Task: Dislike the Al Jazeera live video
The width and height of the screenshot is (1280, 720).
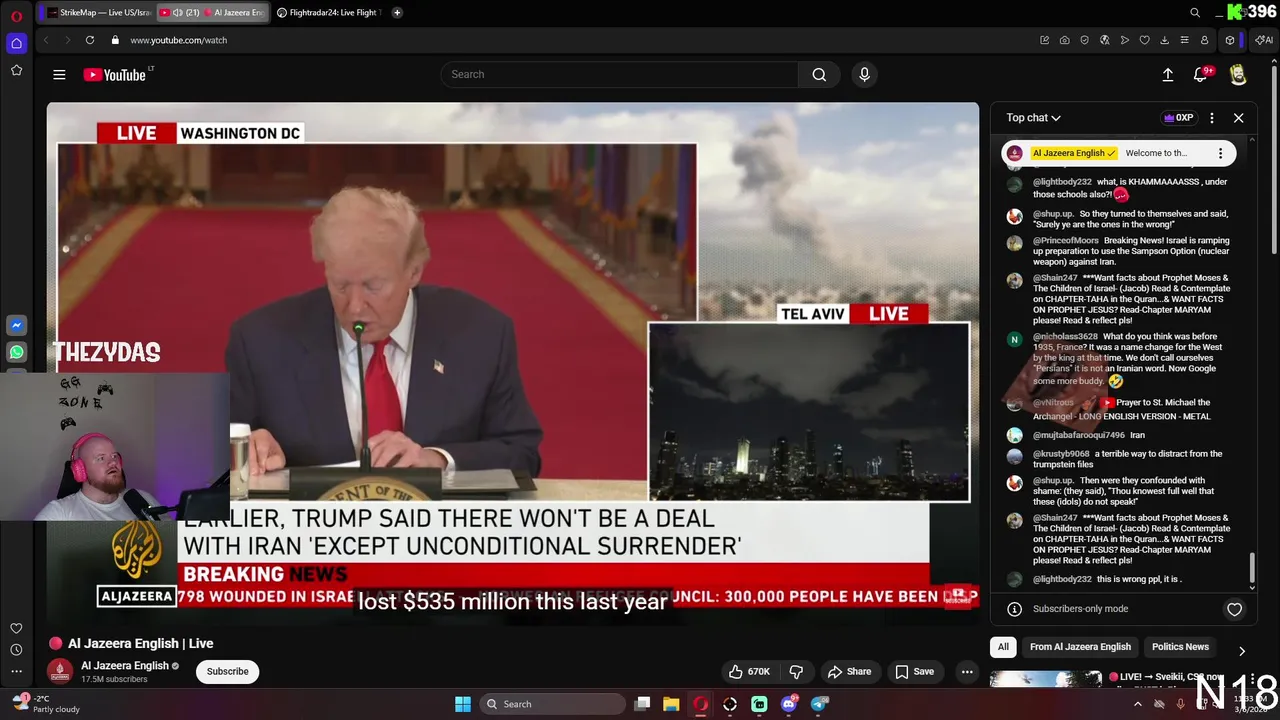Action: [797, 671]
